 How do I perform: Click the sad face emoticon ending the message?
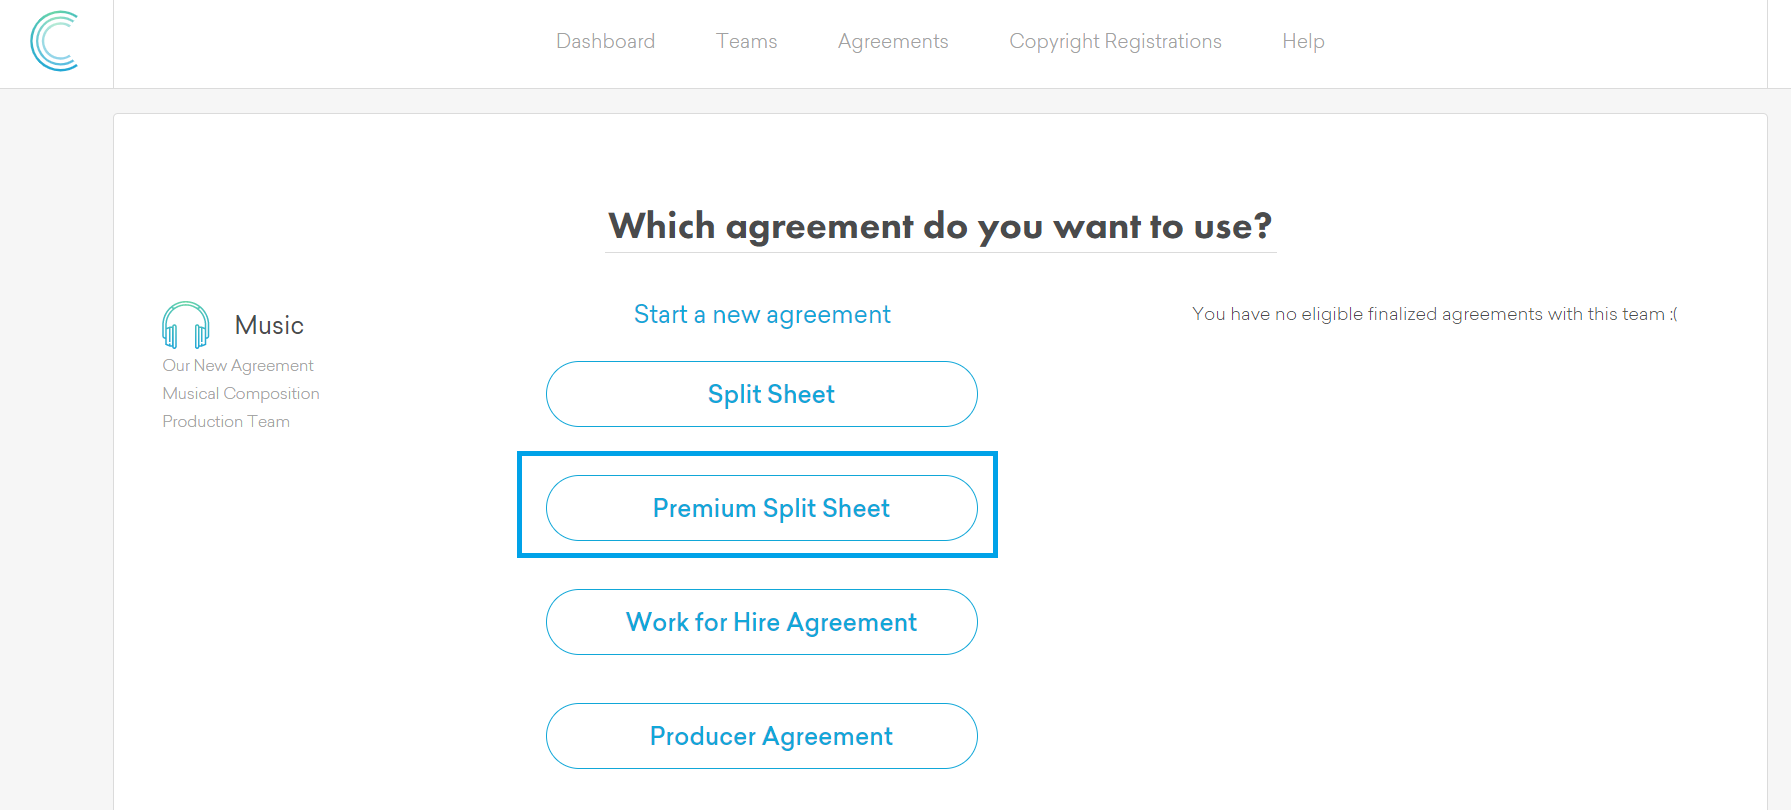coord(1673,314)
